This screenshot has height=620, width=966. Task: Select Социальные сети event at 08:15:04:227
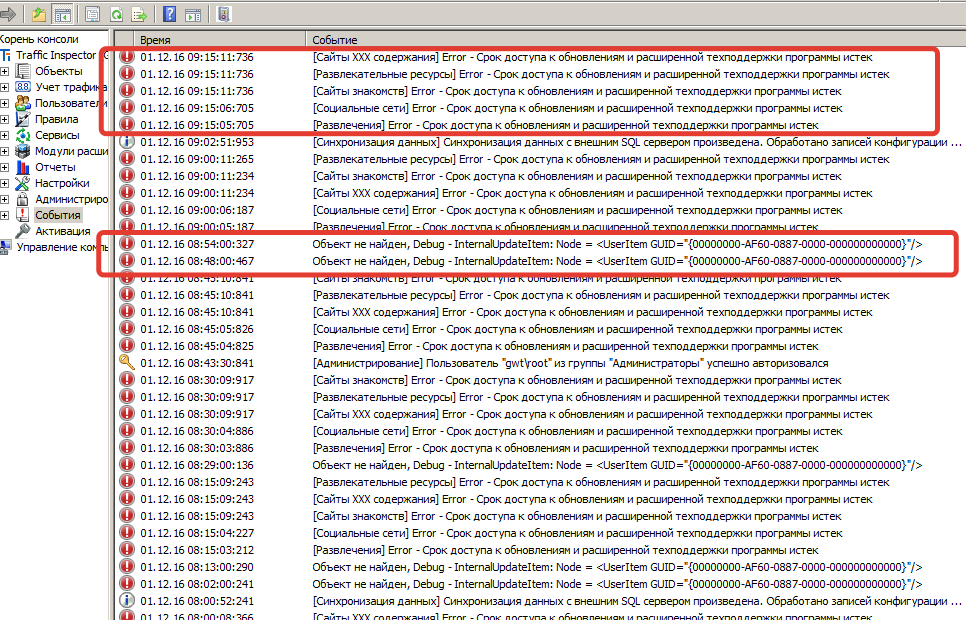click(x=577, y=533)
